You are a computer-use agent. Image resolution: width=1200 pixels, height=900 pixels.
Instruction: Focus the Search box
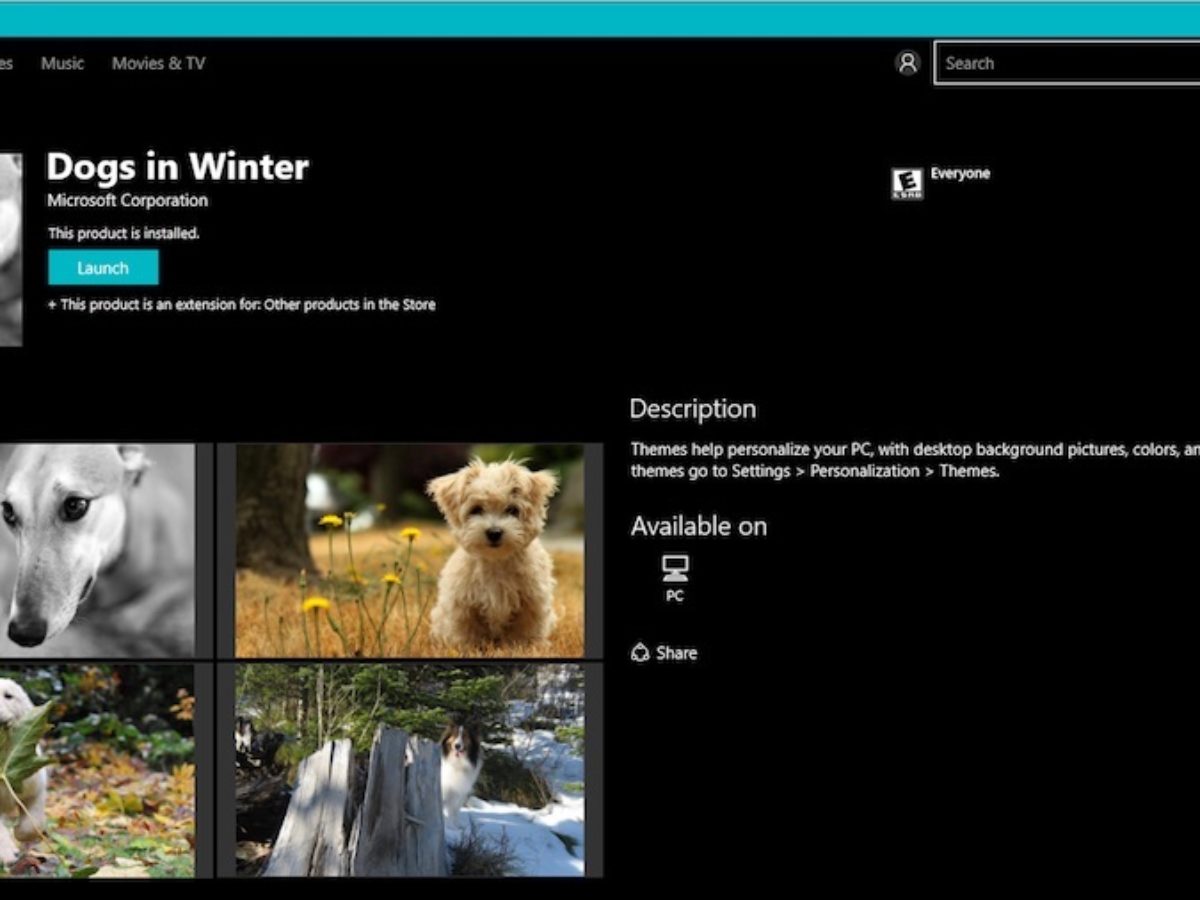pyautogui.click(x=1067, y=63)
